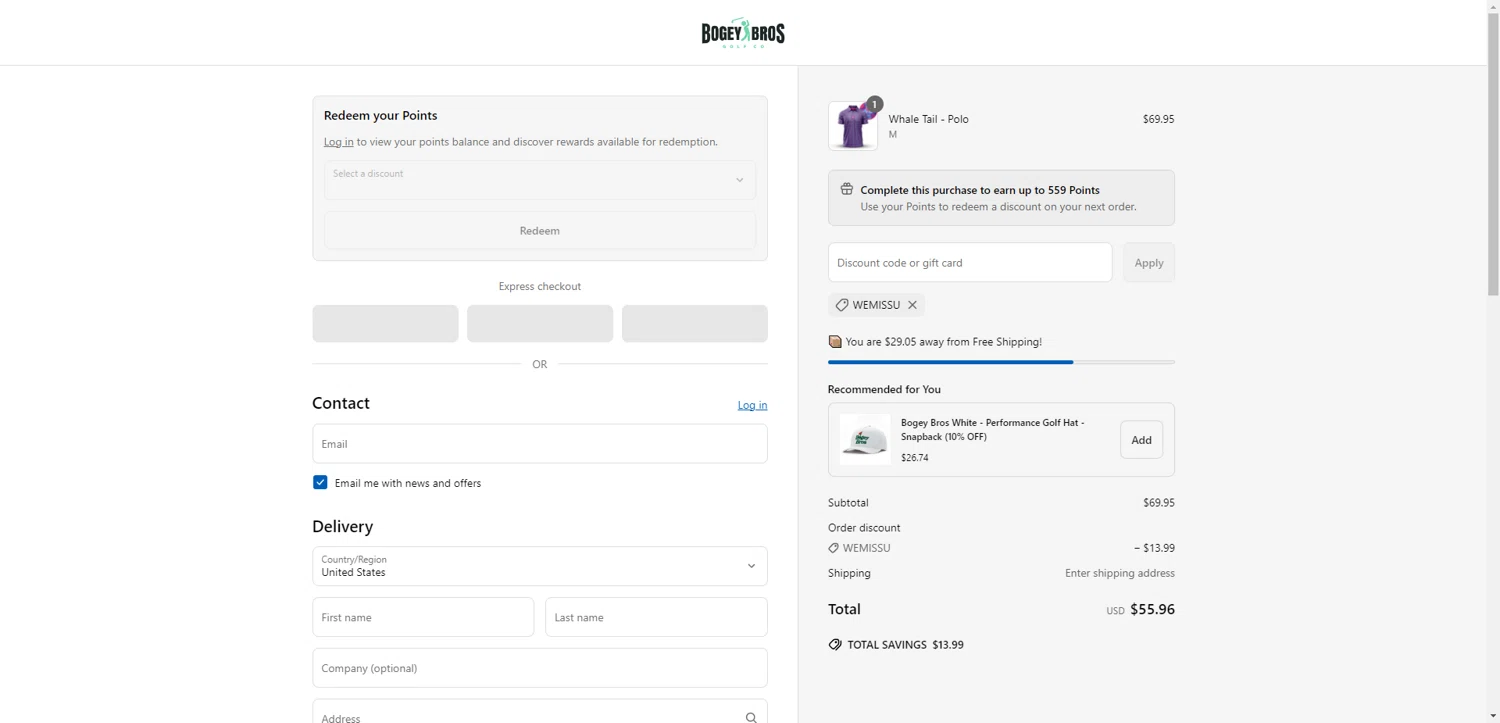Uncheck Email me with news and offers

point(320,482)
